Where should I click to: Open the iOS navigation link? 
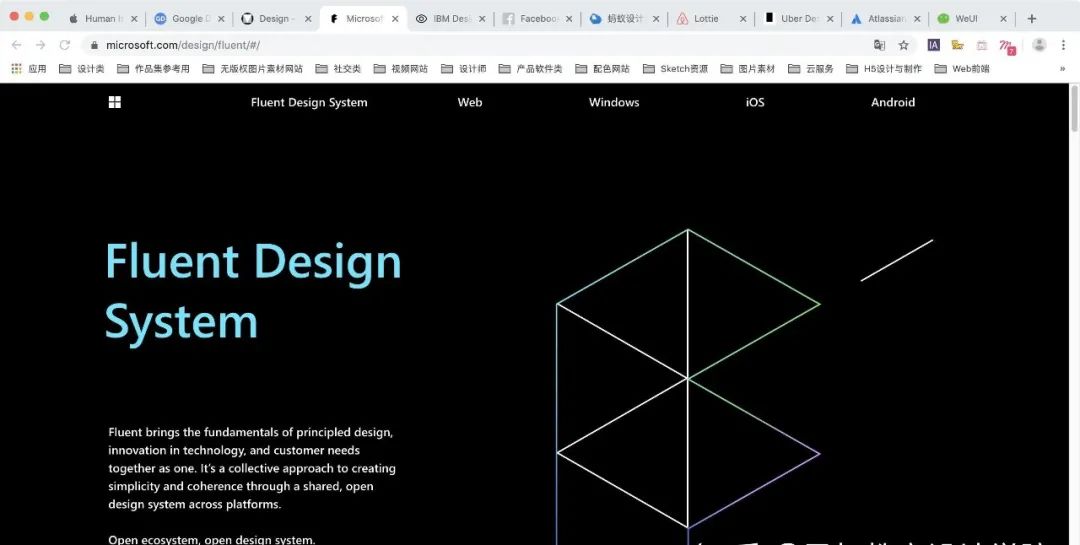(x=755, y=103)
